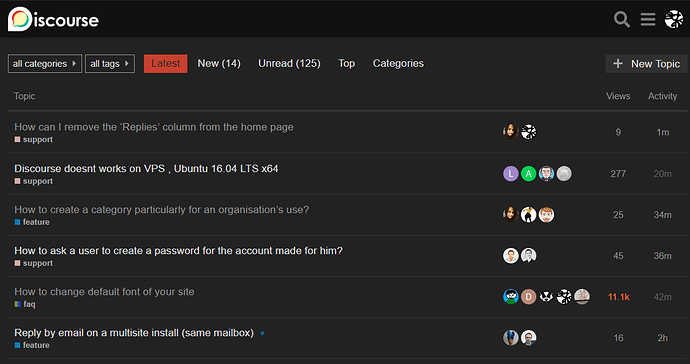
Task: Click purple L avatar in VPS topic
Action: [x=510, y=174]
